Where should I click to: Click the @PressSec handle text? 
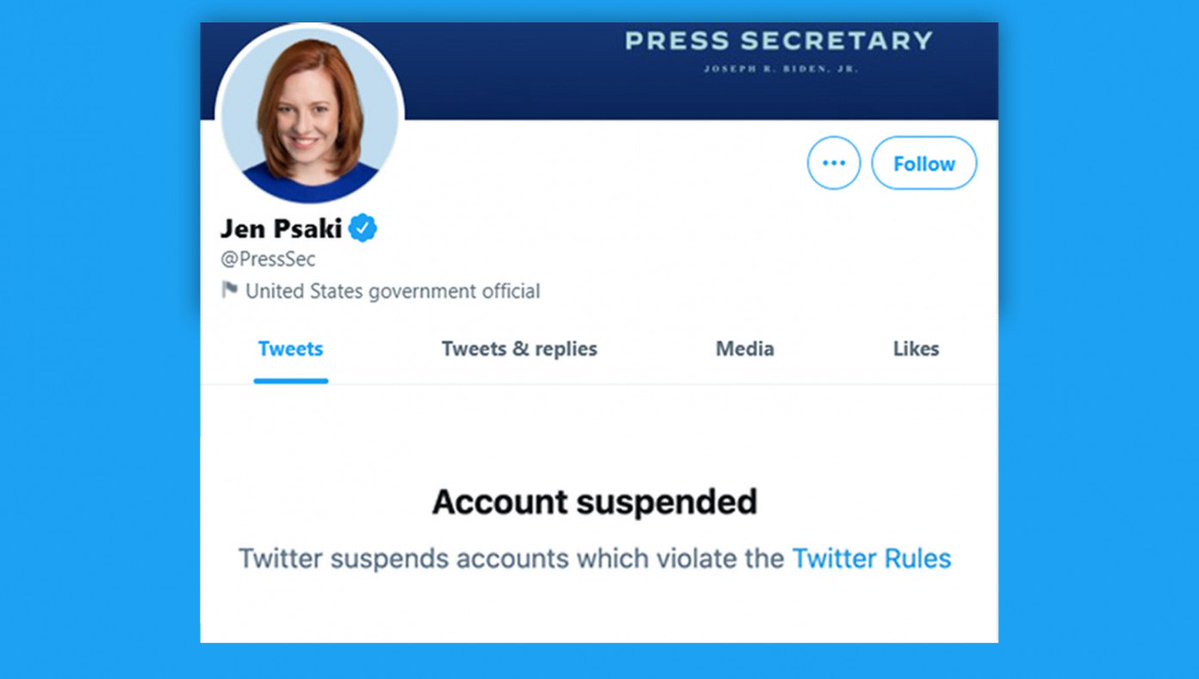(268, 259)
